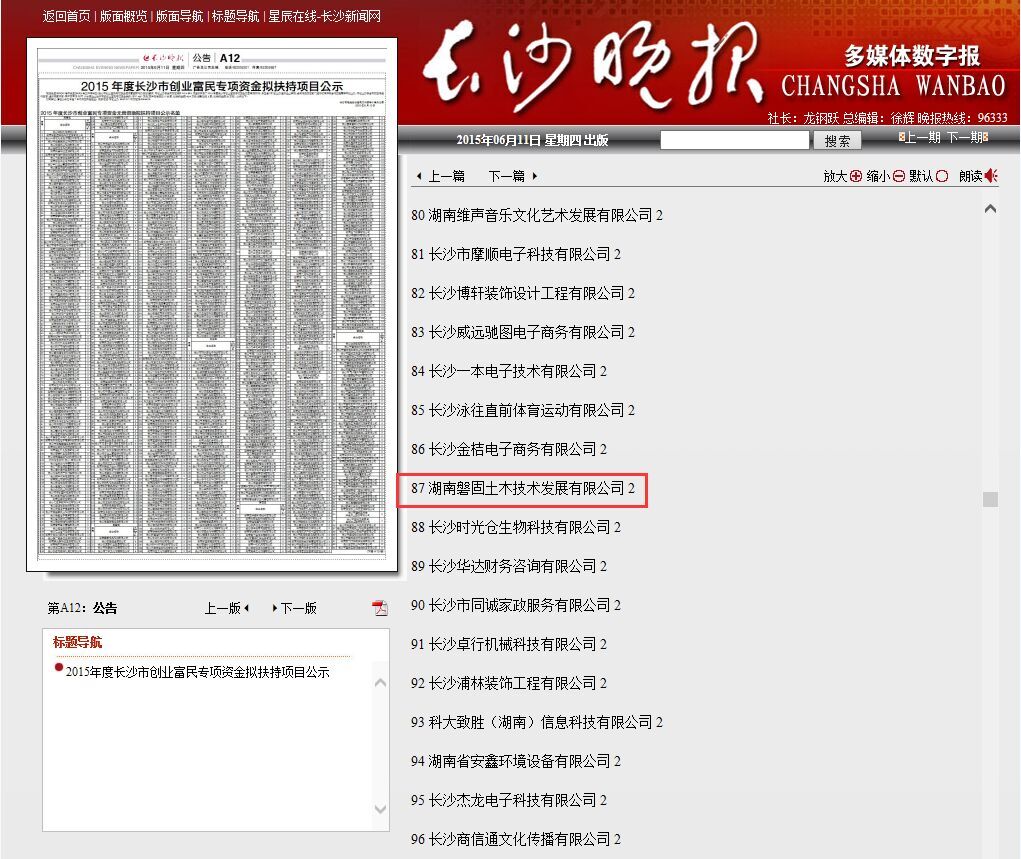The width and height of the screenshot is (1021, 859).
Task: Go to next article with 下一篇
Action: coord(513,176)
